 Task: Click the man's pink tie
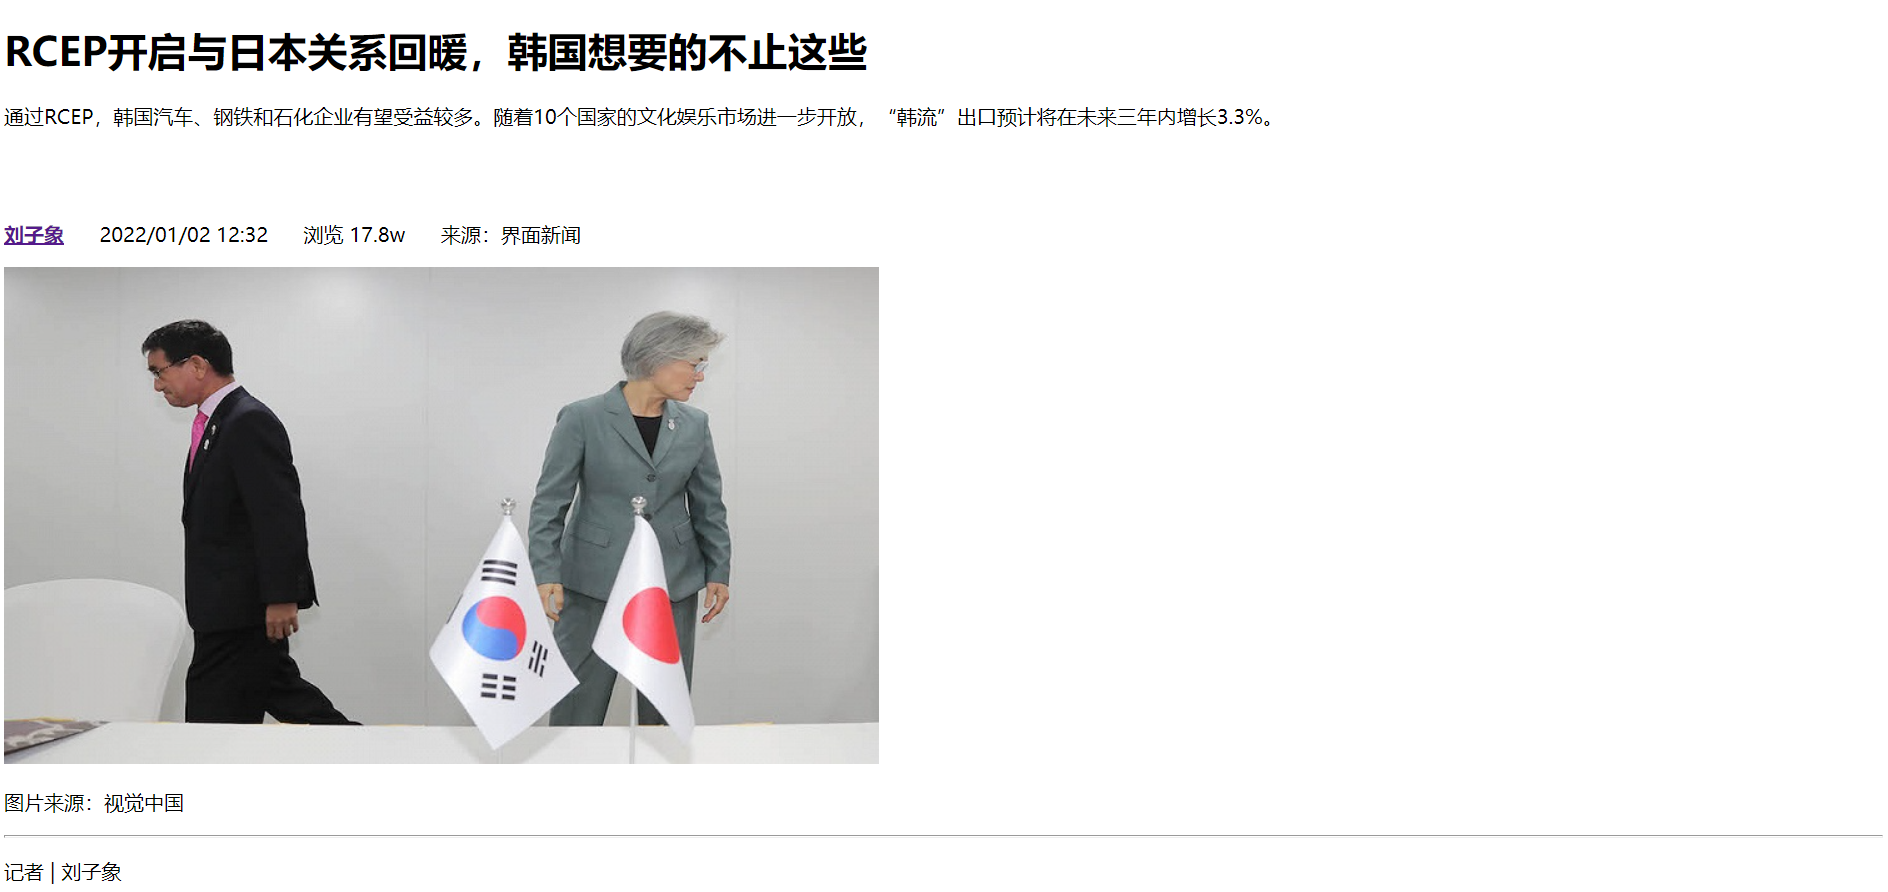click(198, 438)
